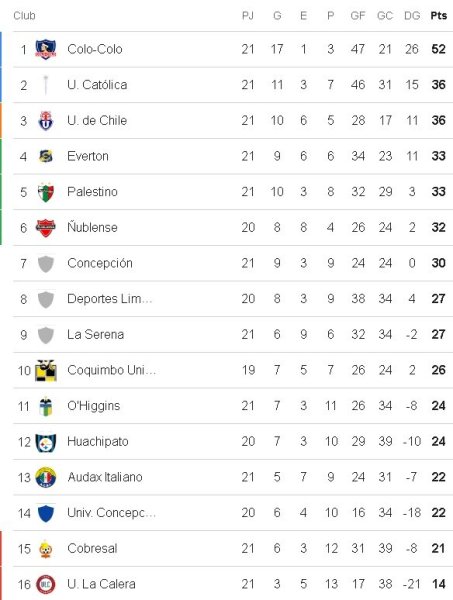Viewport: 453px width, 600px height.
Task: Click the Cobresal club logo
Action: tap(46, 549)
